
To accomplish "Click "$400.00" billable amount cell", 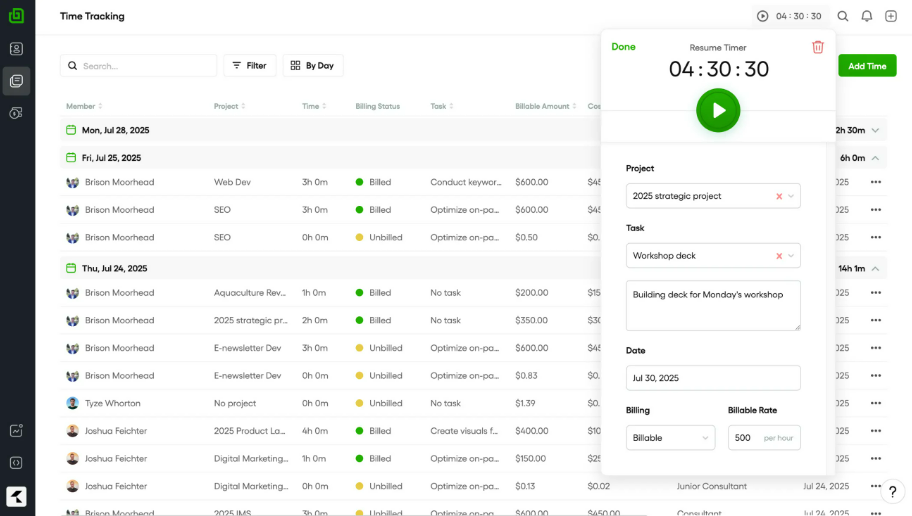I will (x=532, y=431).
